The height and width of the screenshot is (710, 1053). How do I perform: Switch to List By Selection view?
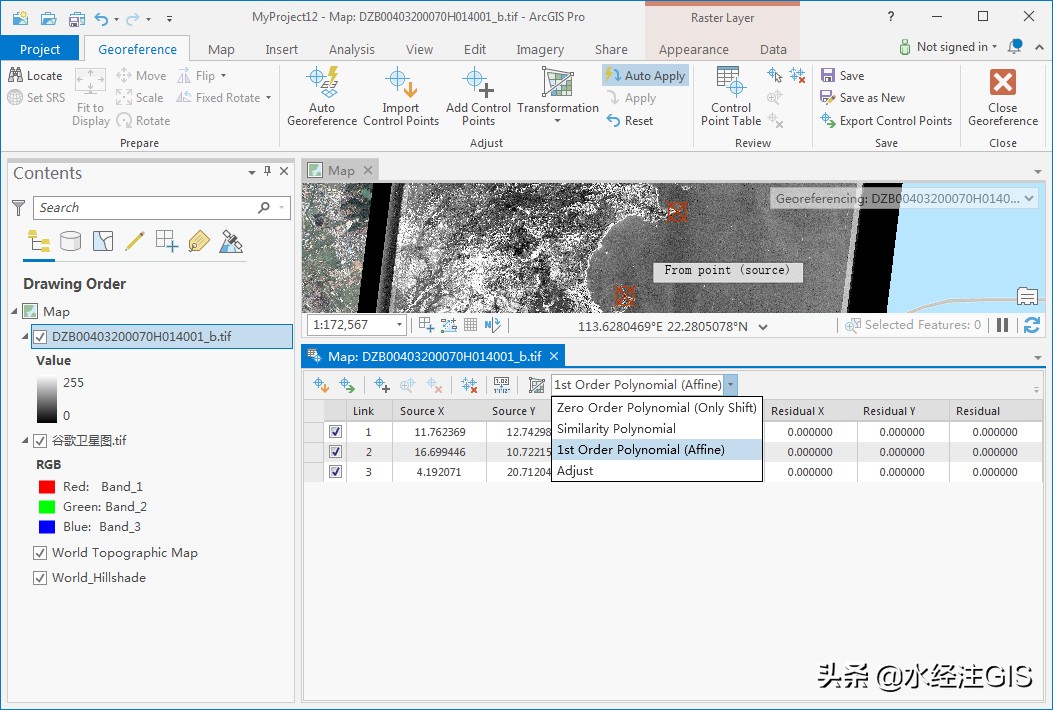103,240
